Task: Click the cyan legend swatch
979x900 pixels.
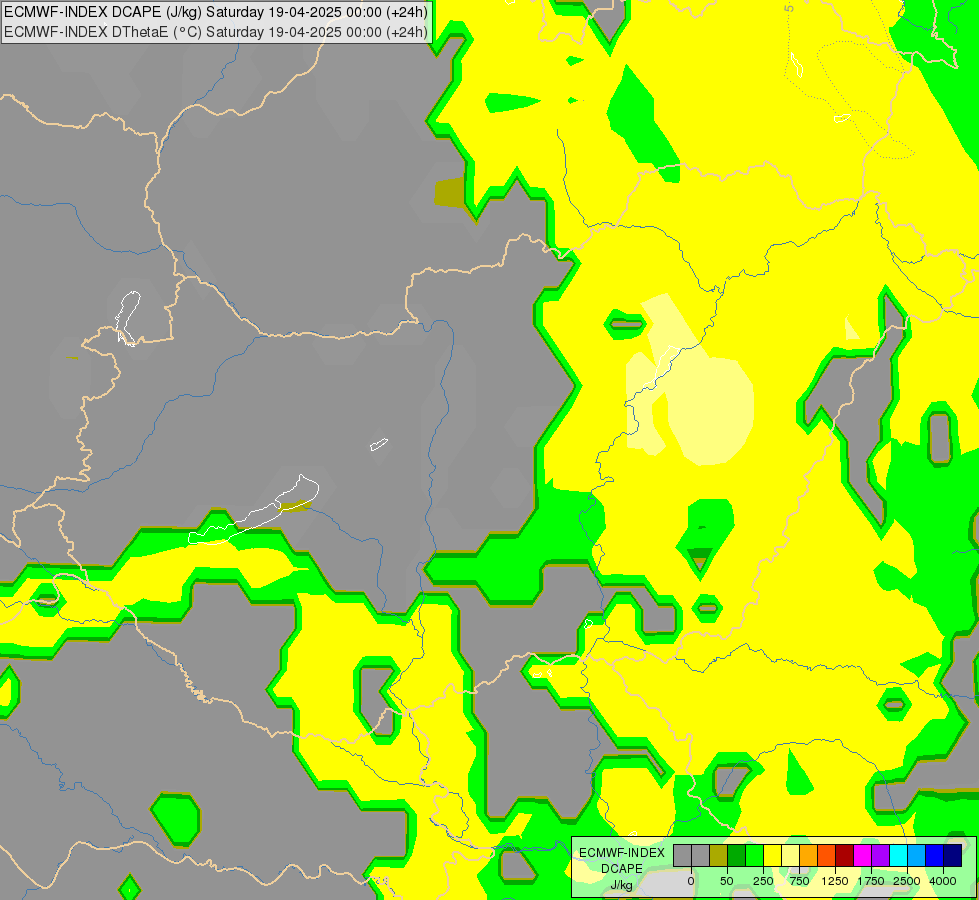Action: [898, 855]
